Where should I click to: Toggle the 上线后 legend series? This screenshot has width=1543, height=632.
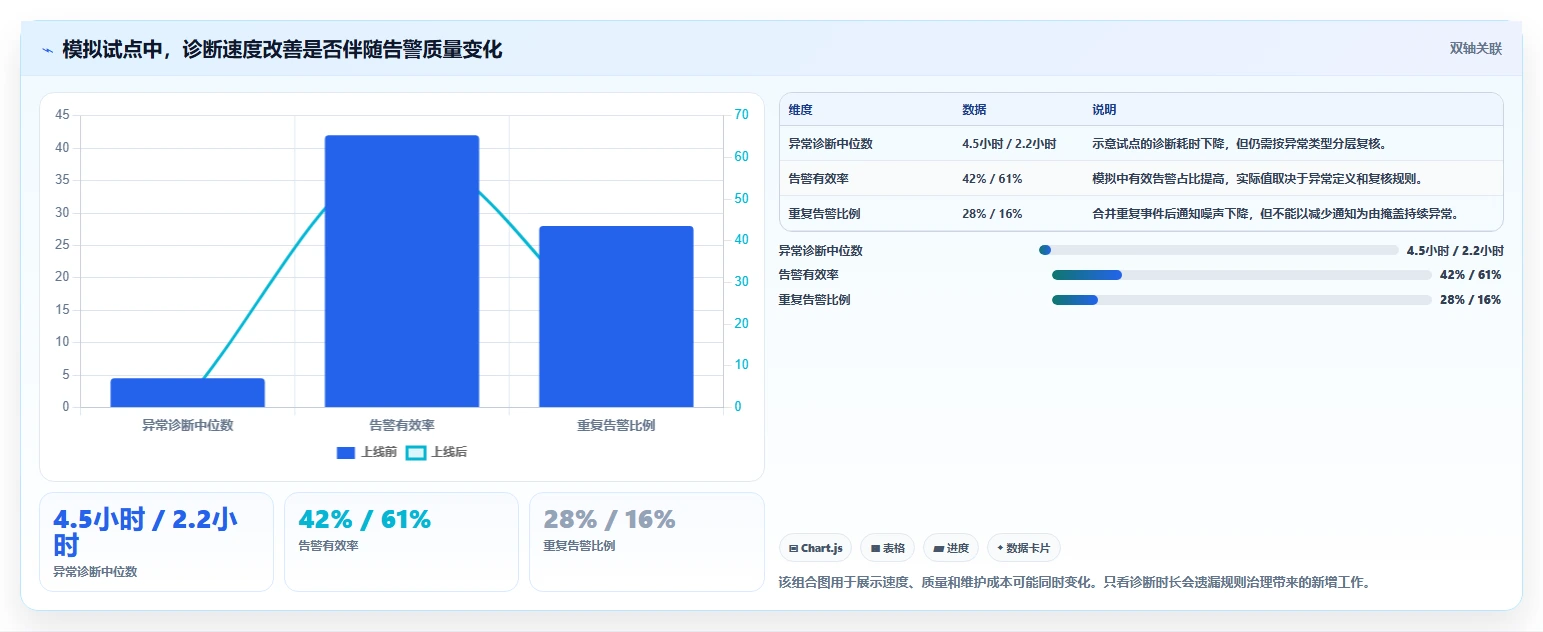[x=437, y=452]
